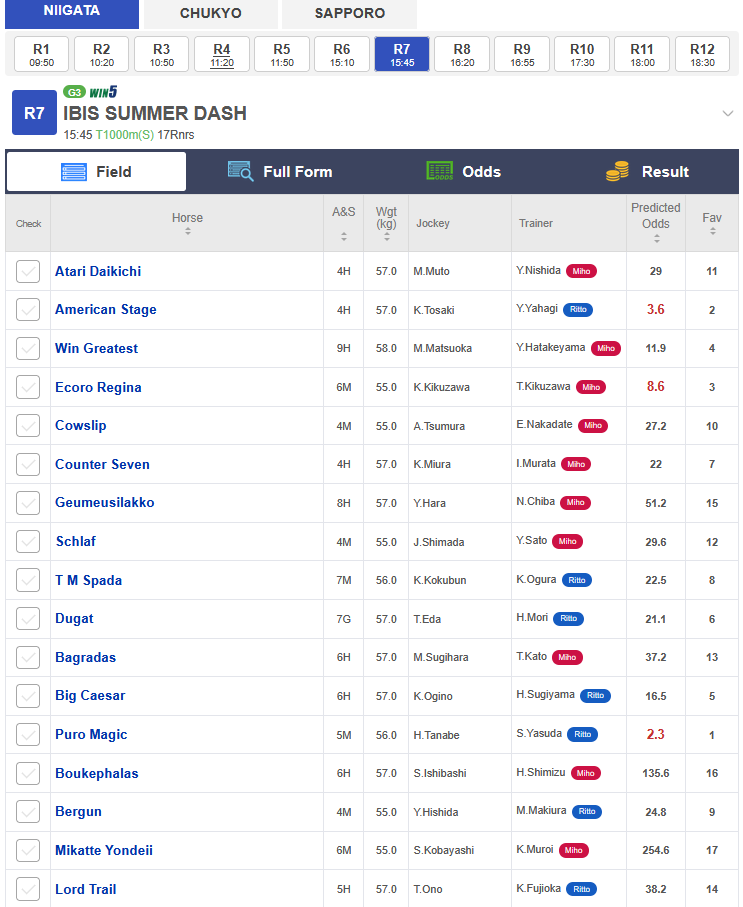Viewport: 743px width, 907px height.
Task: Click the green G3 grade badge
Action: pyautogui.click(x=74, y=92)
